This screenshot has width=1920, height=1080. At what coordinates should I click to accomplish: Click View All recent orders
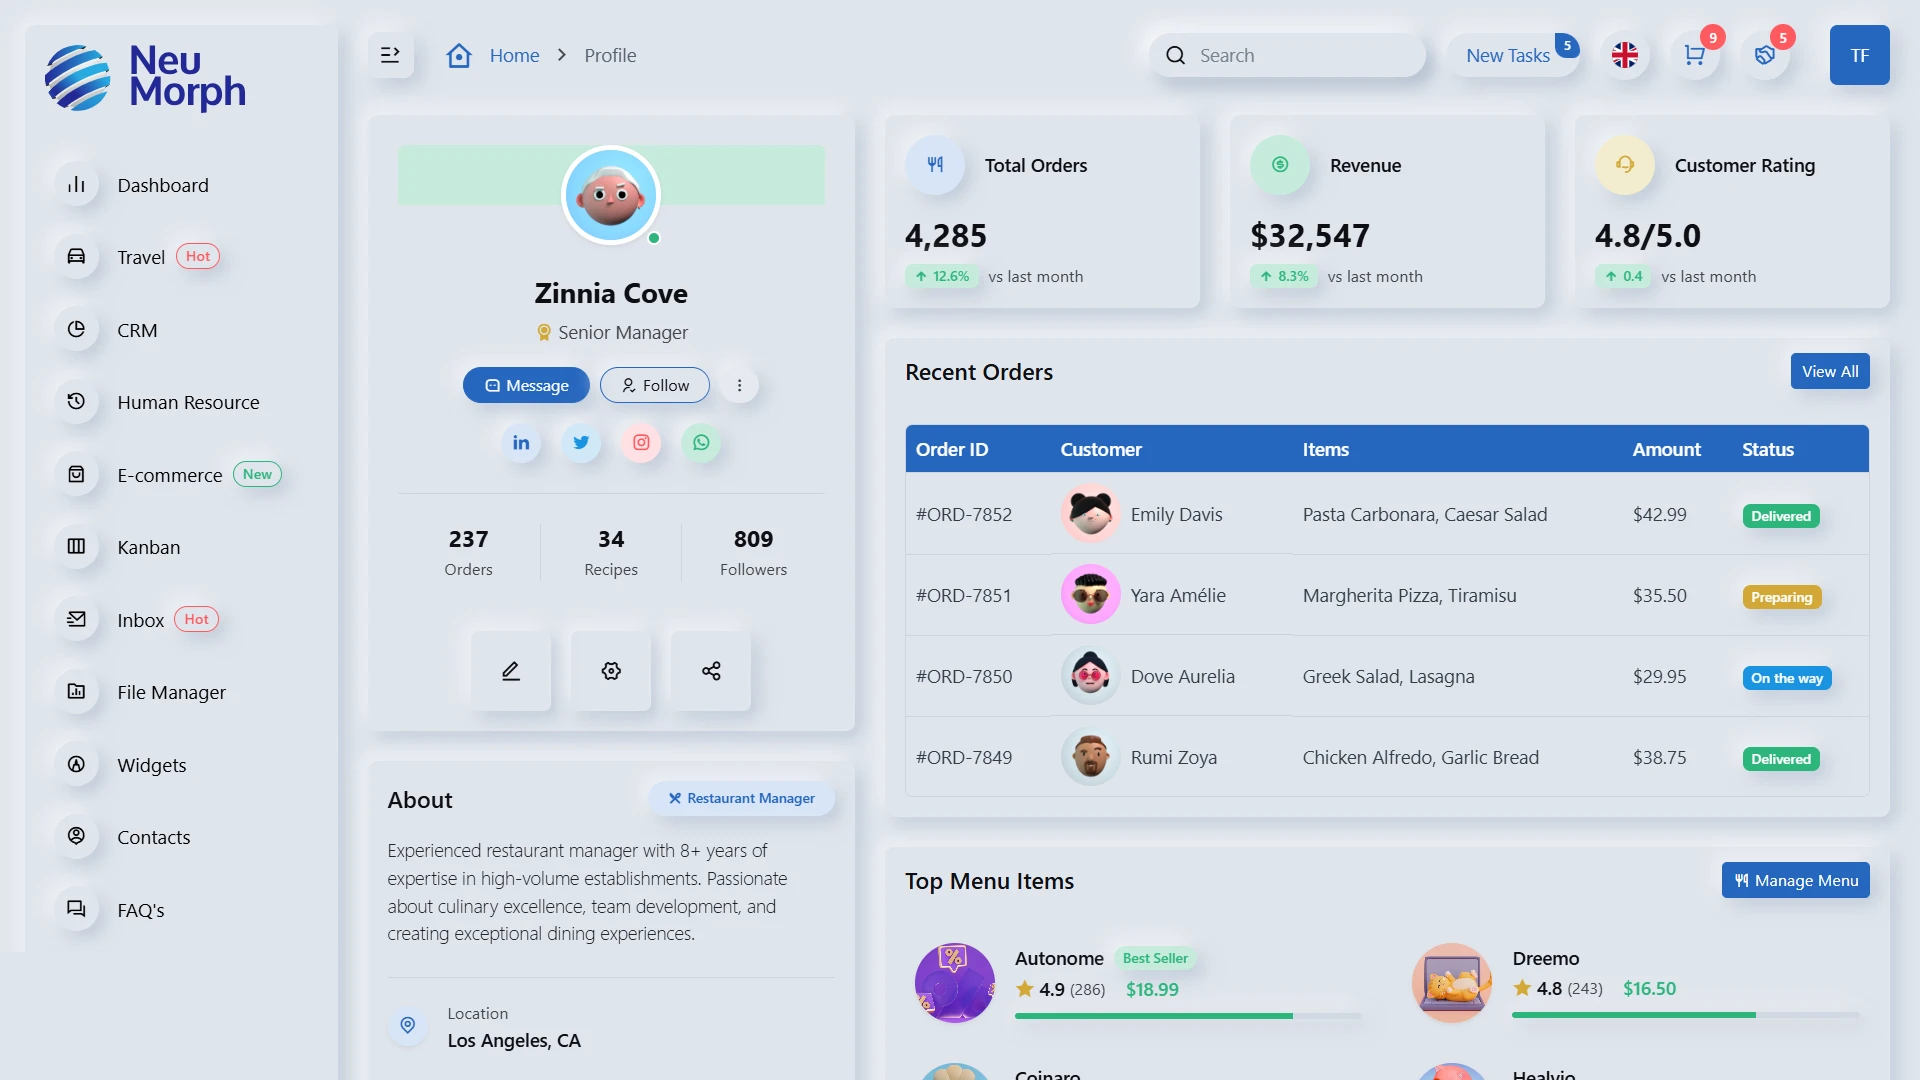[x=1830, y=372]
